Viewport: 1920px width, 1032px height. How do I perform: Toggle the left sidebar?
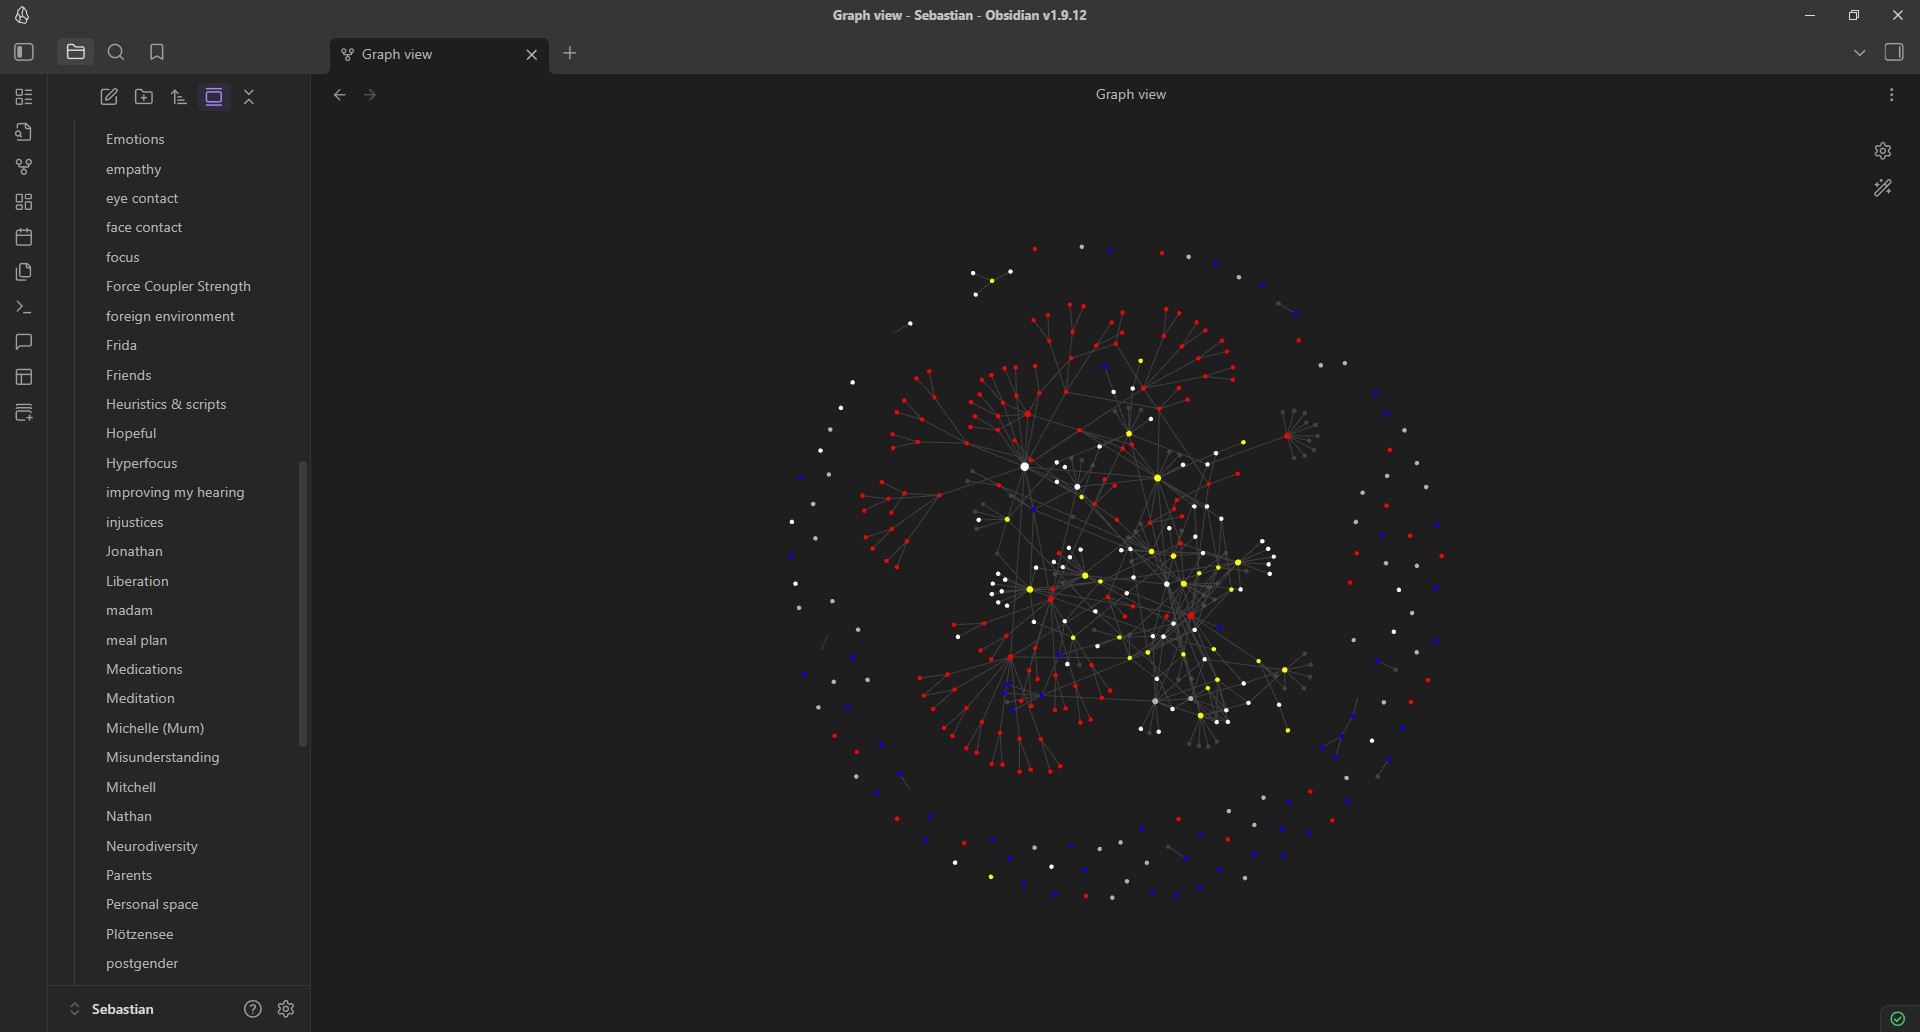(x=24, y=52)
